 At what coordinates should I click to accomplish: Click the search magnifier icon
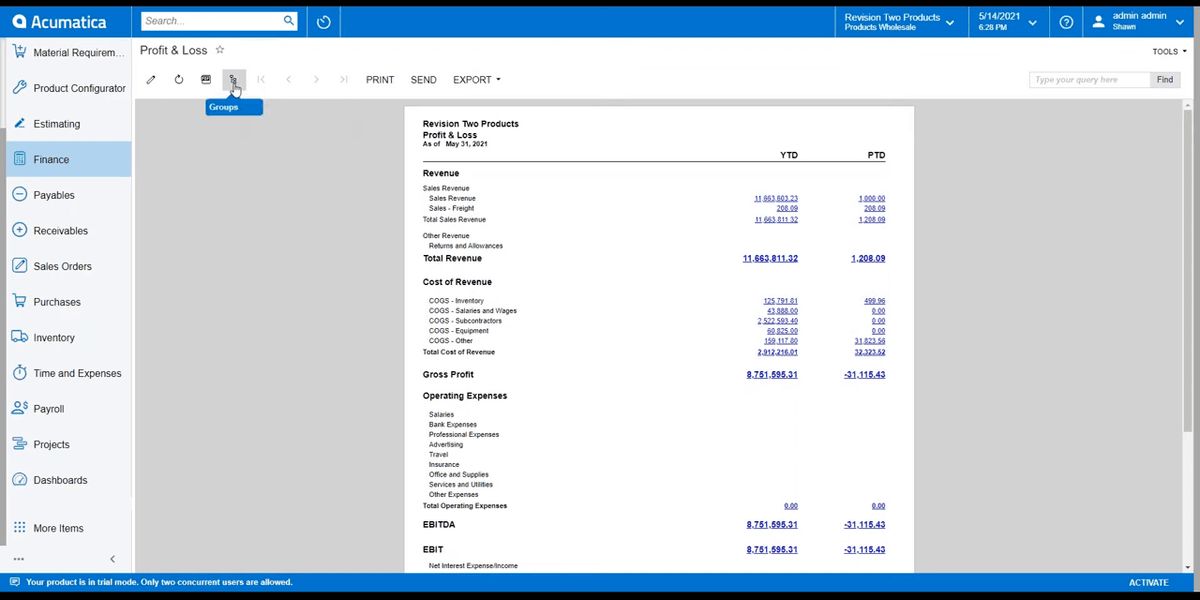288,20
